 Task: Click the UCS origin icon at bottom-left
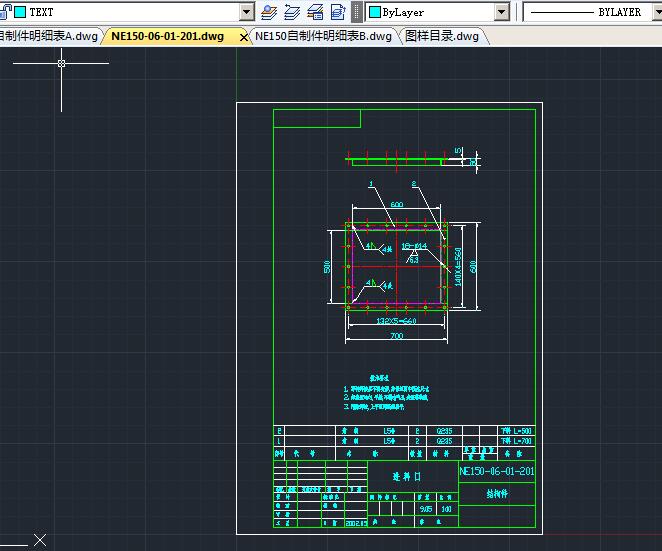click(x=39, y=540)
